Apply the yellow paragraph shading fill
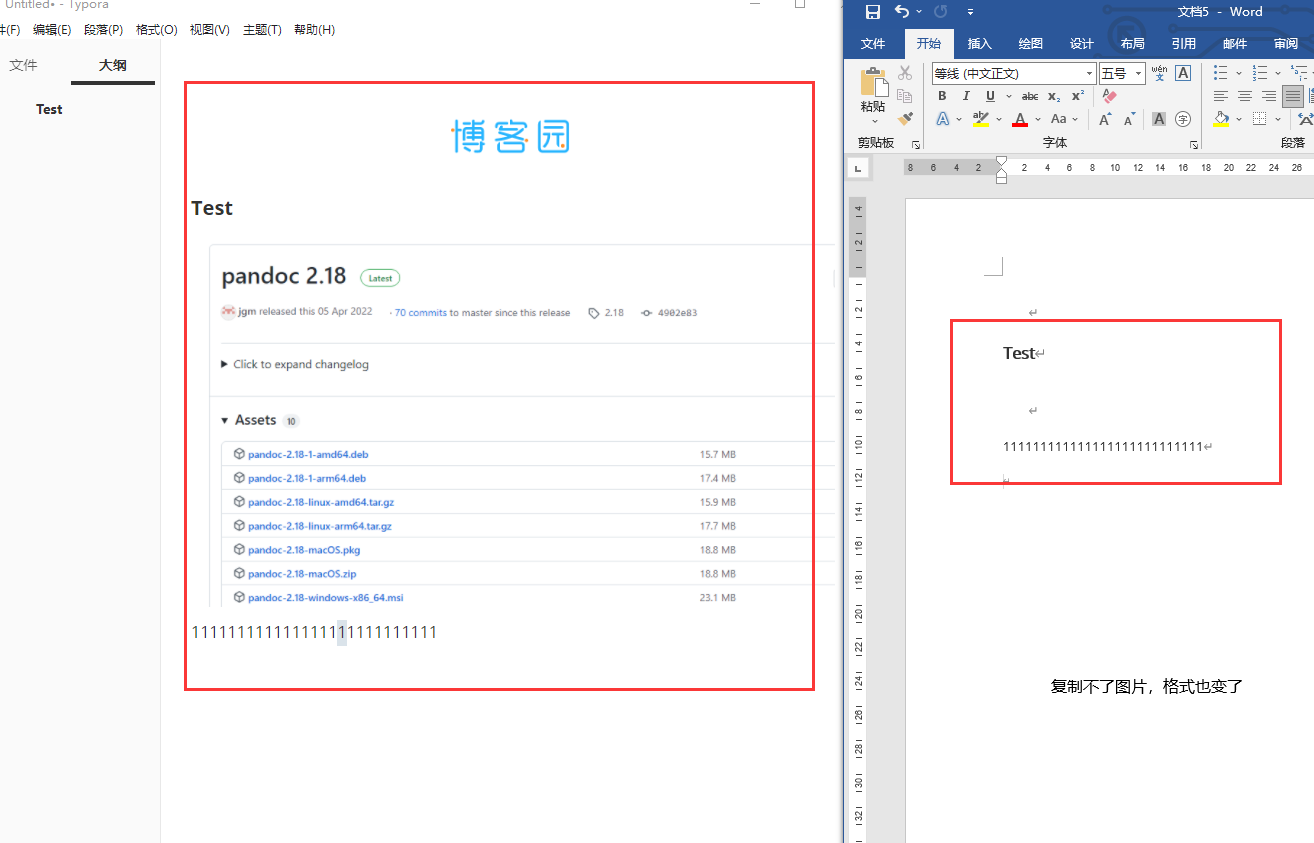 tap(1221, 119)
